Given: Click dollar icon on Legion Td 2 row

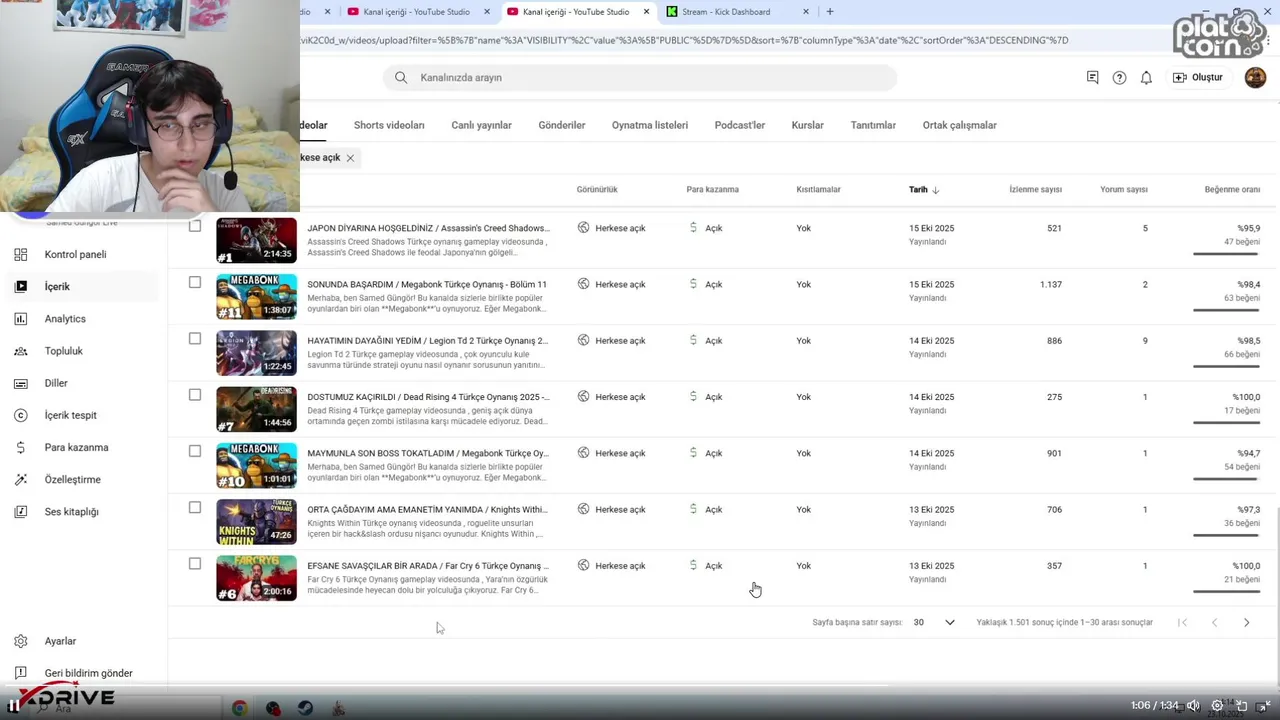Looking at the screenshot, I should click(693, 340).
